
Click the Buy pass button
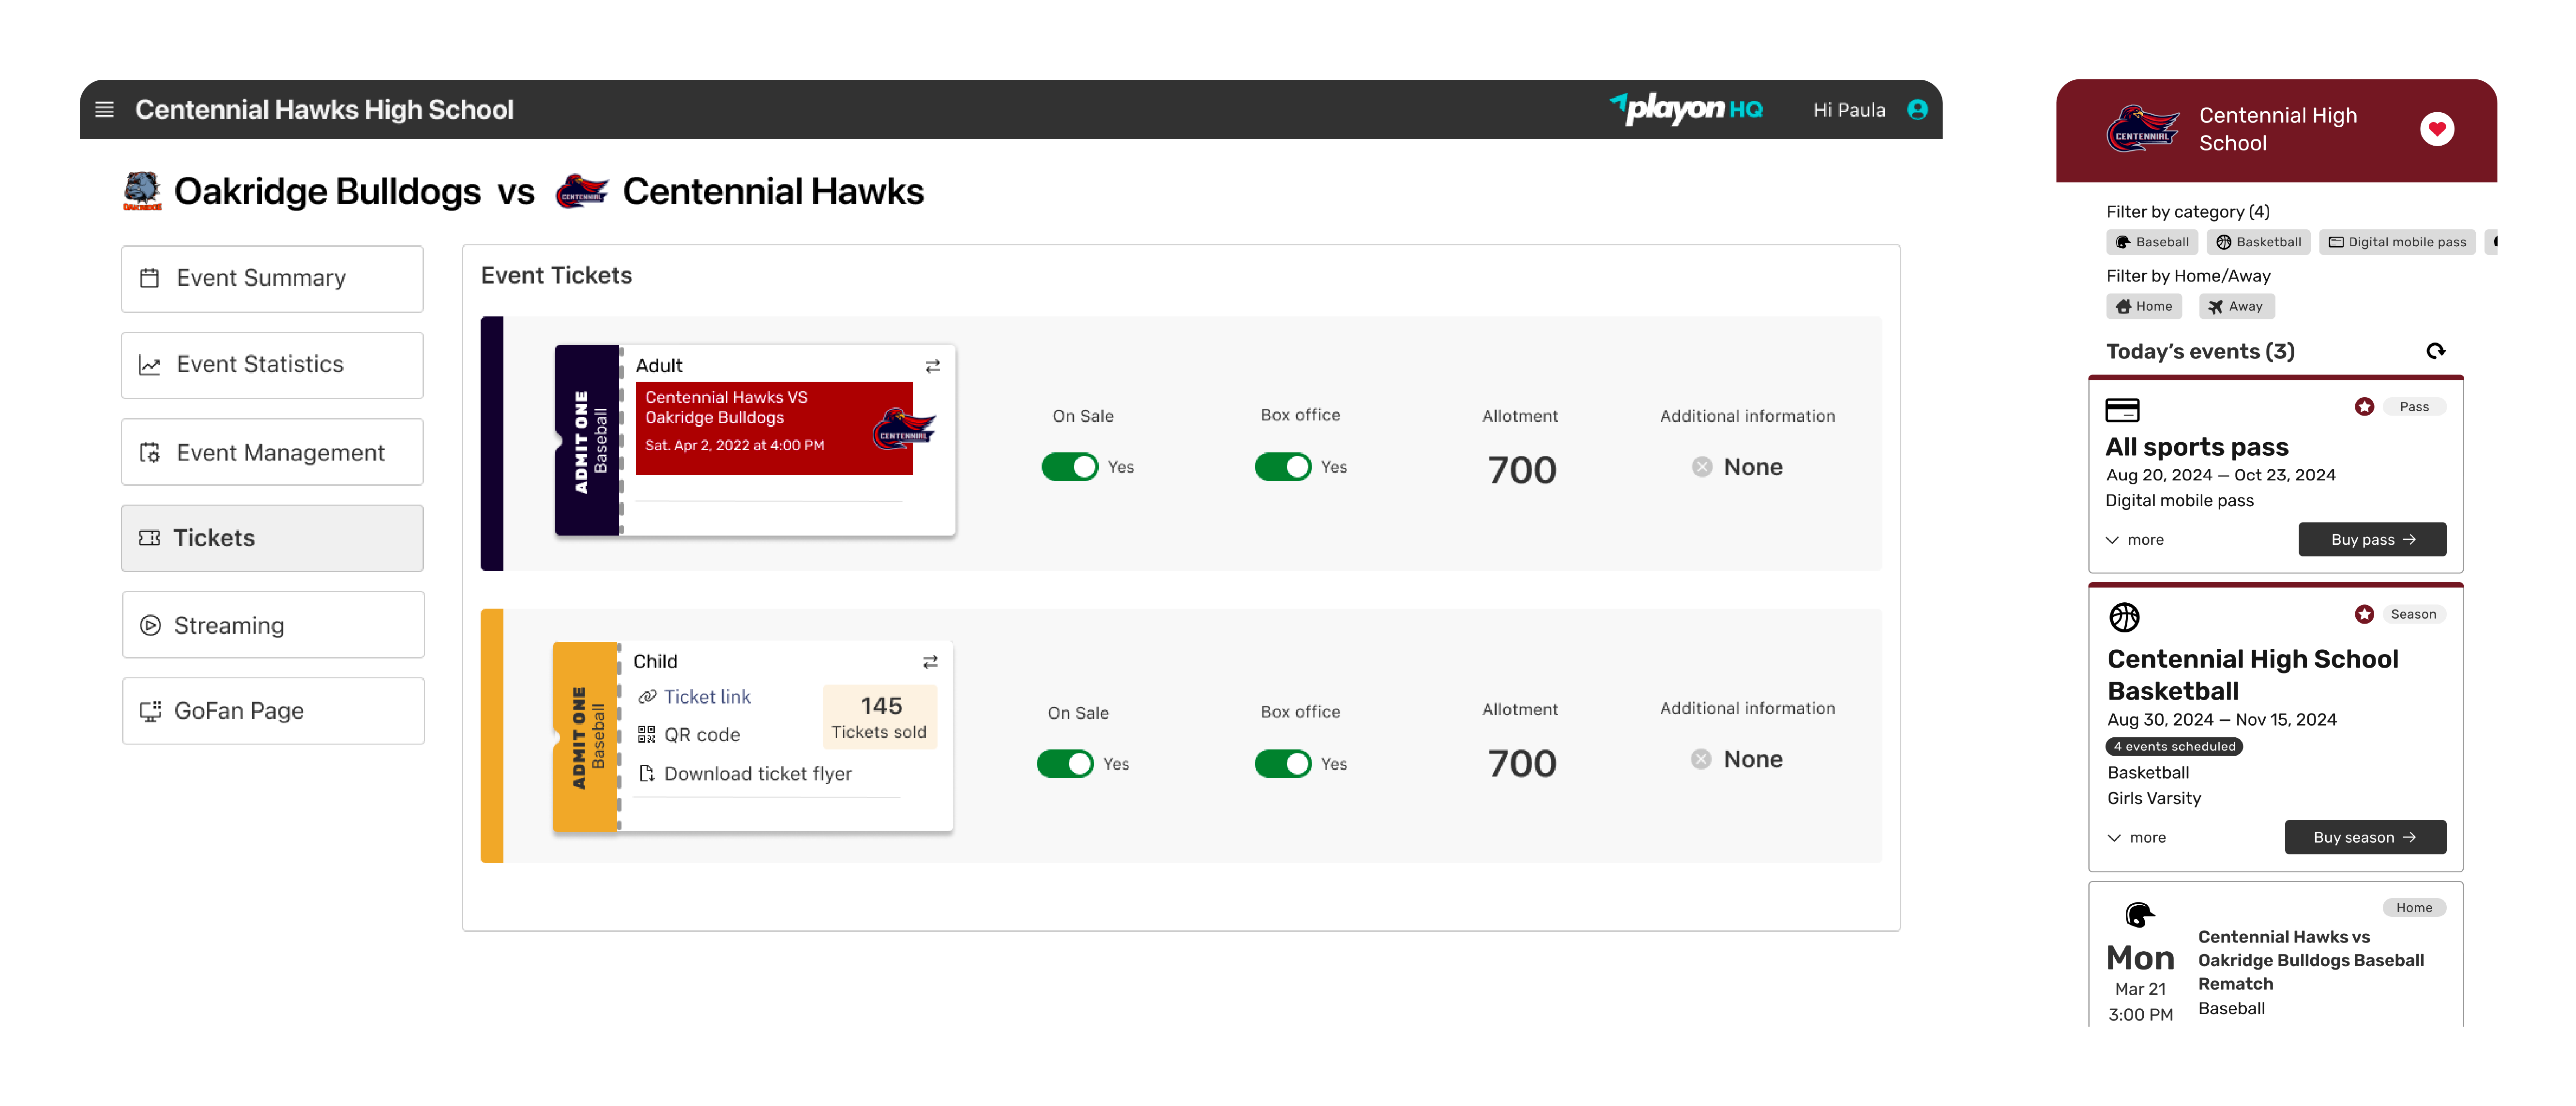[2372, 539]
